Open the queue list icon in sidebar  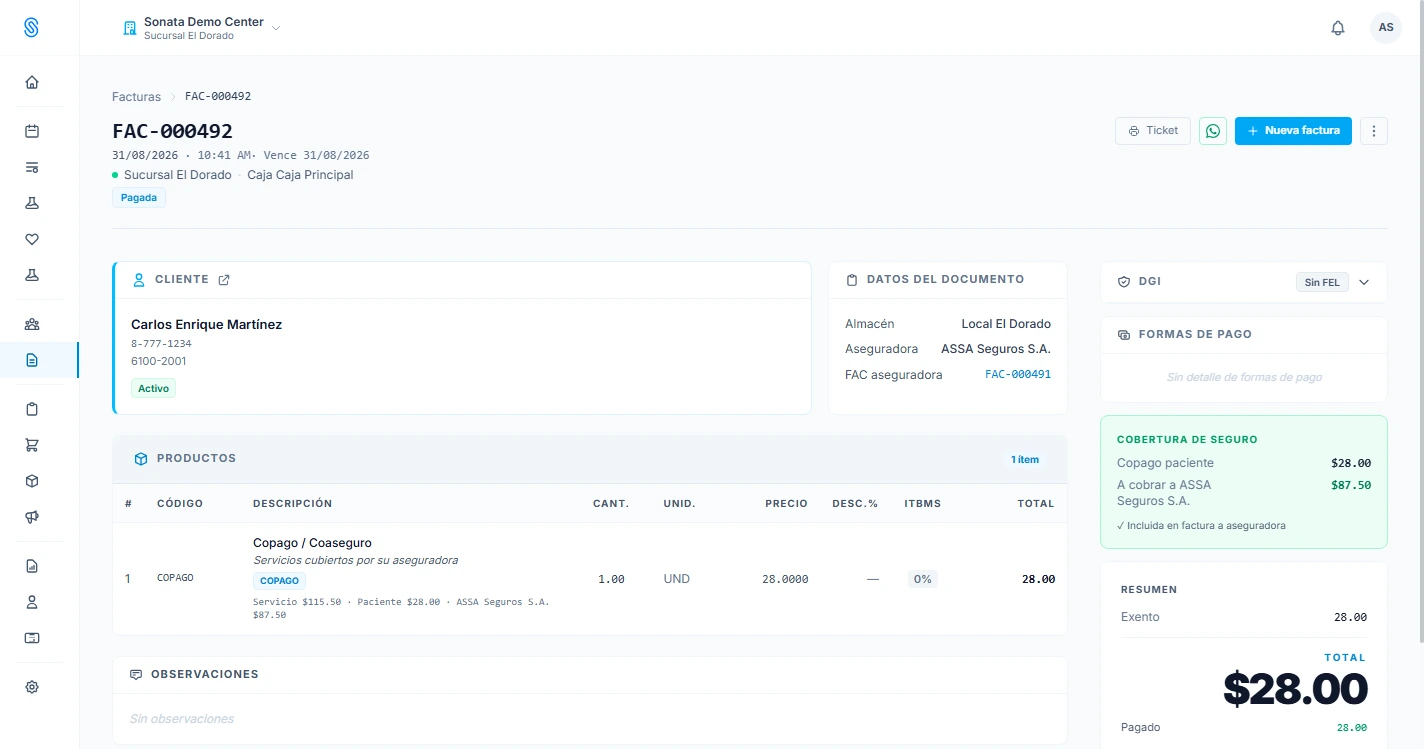tap(32, 167)
